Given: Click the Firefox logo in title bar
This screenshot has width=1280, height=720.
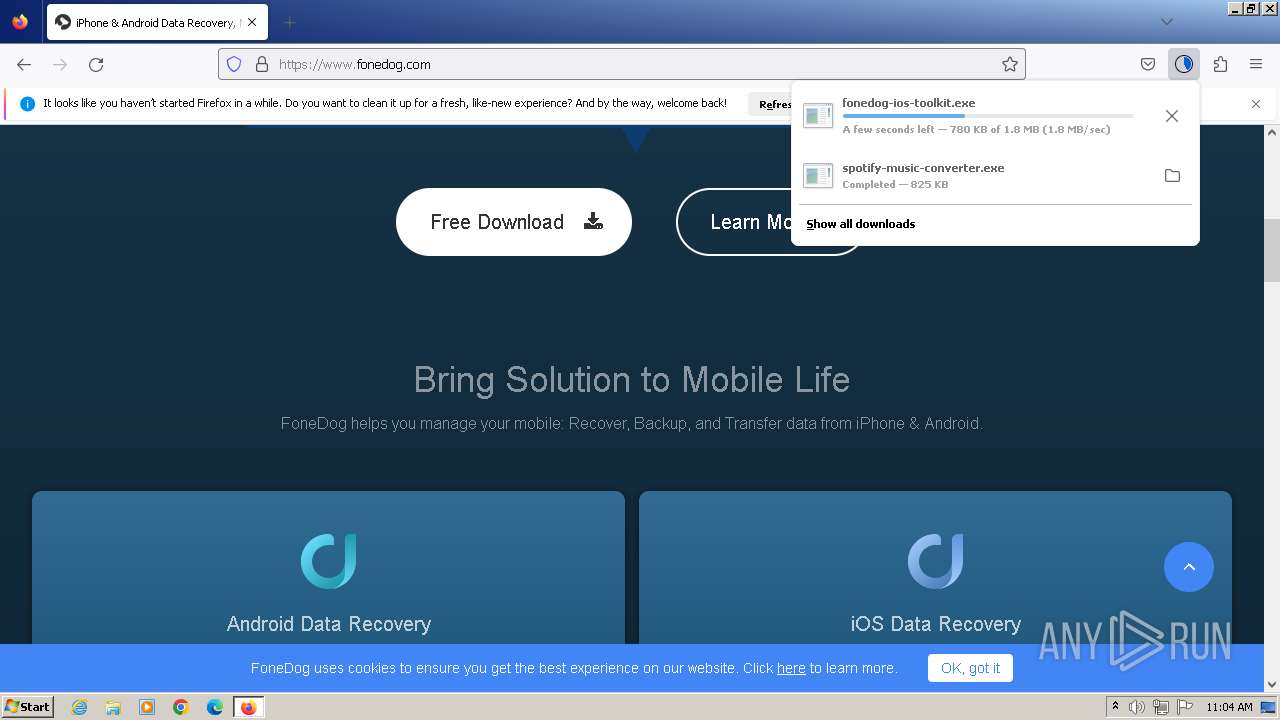Looking at the screenshot, I should click(x=20, y=22).
